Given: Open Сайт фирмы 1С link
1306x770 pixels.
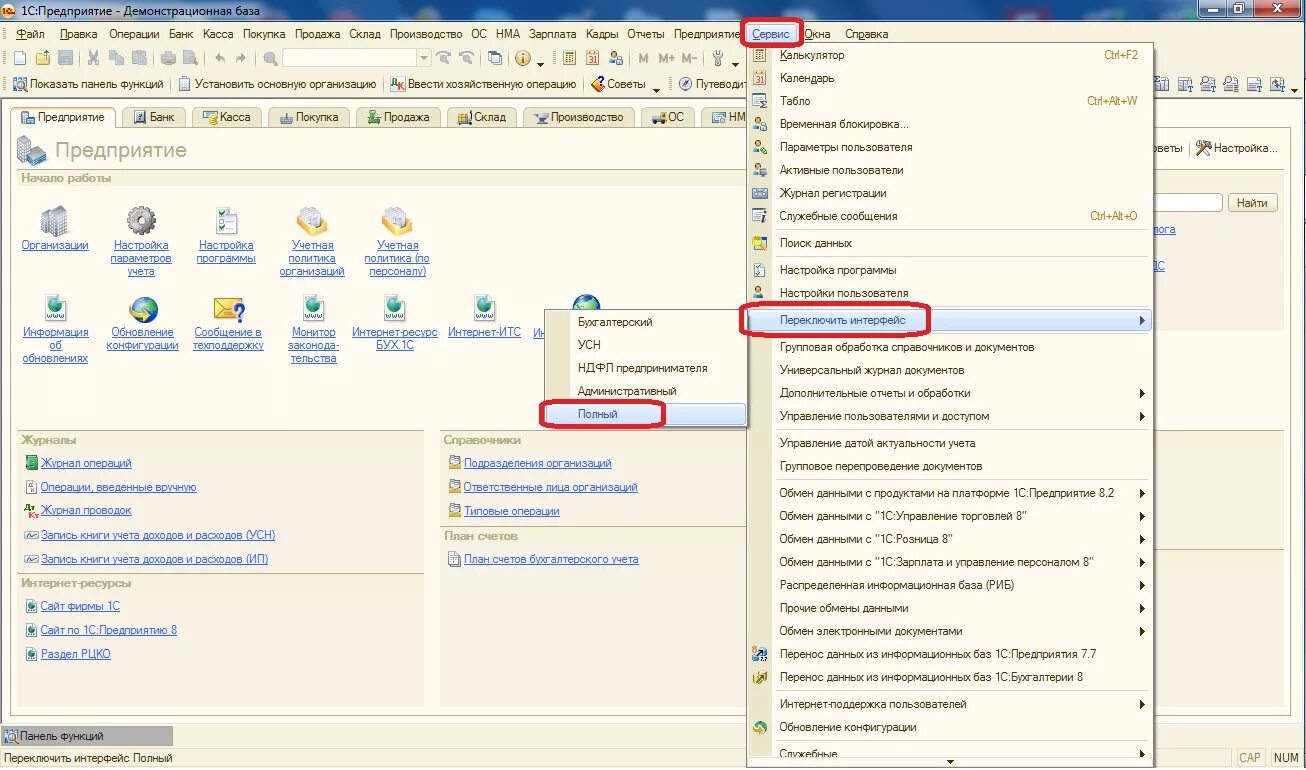Looking at the screenshot, I should pyautogui.click(x=80, y=606).
